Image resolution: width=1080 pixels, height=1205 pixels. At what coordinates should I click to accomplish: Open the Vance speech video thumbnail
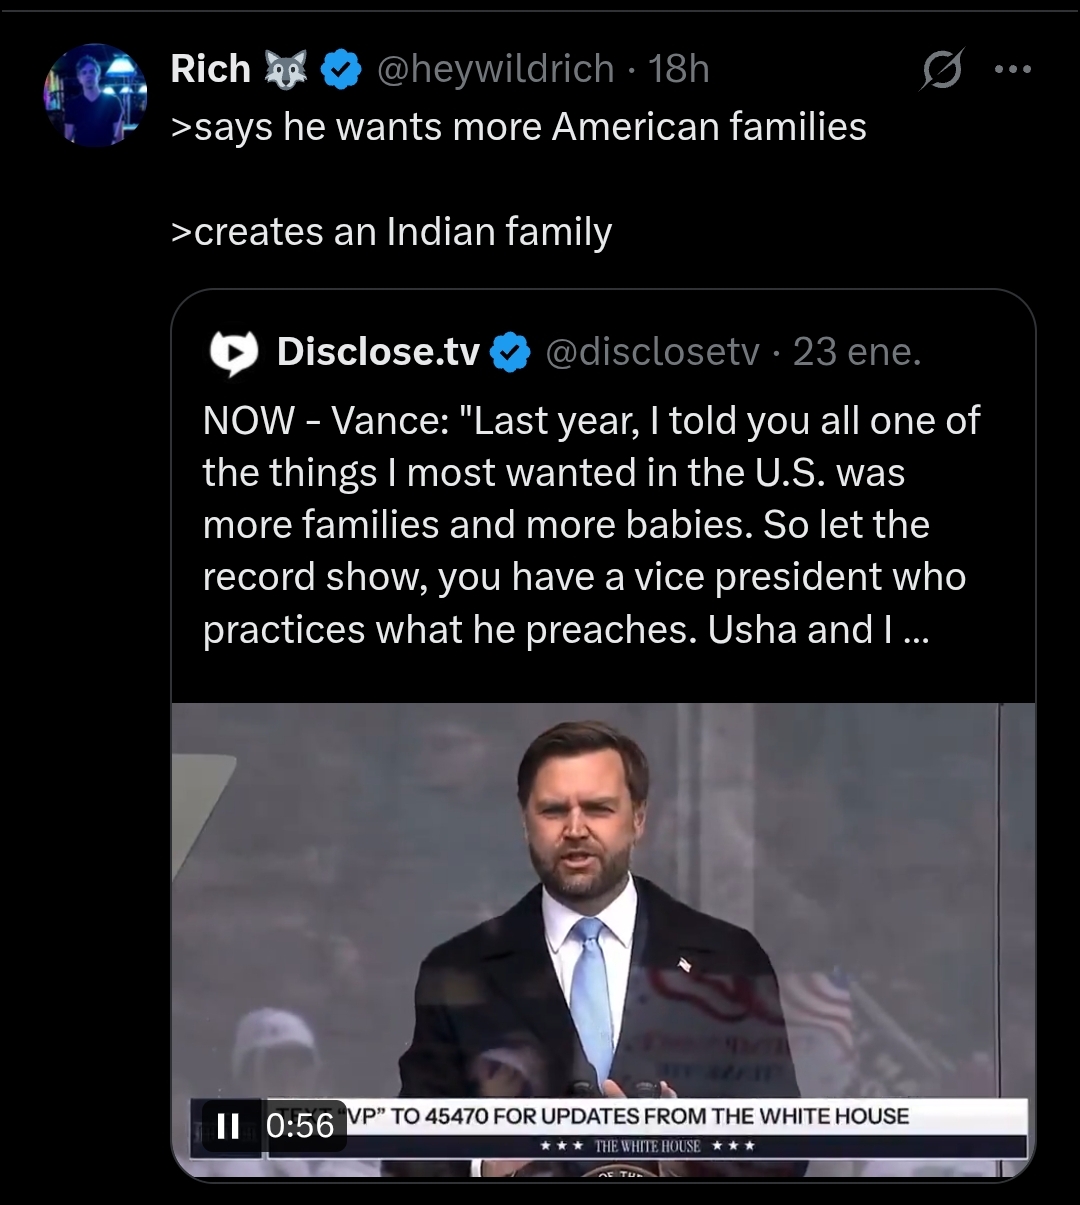coord(603,941)
